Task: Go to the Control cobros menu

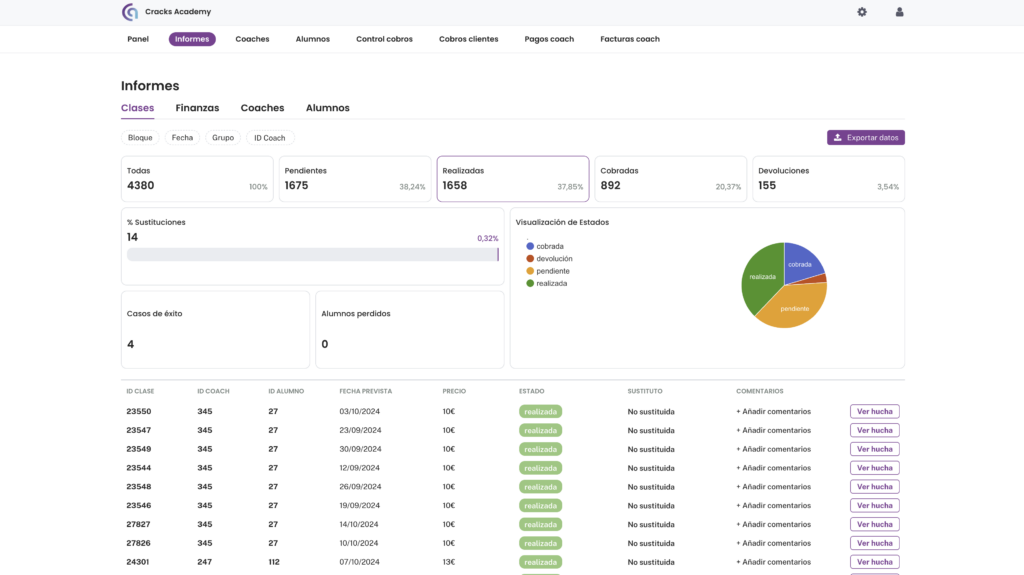Action: (x=384, y=39)
